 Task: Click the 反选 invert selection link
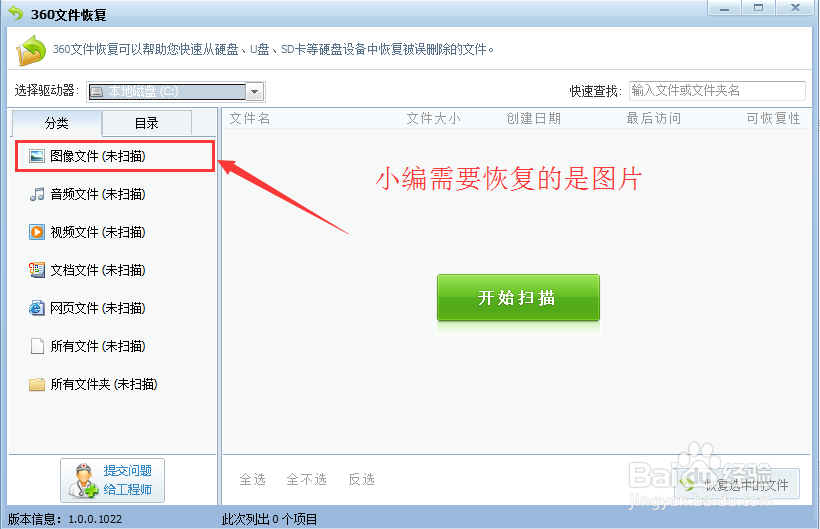(x=361, y=479)
